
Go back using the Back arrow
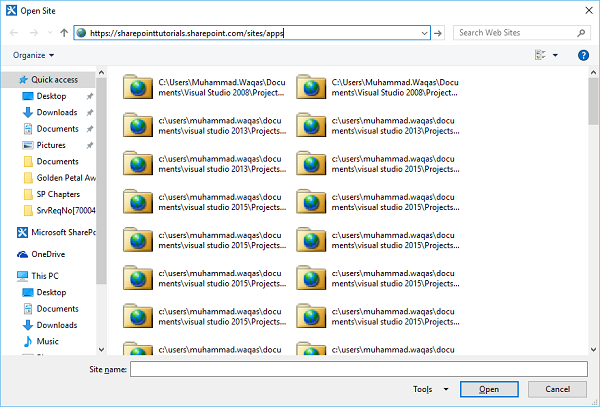(x=14, y=33)
